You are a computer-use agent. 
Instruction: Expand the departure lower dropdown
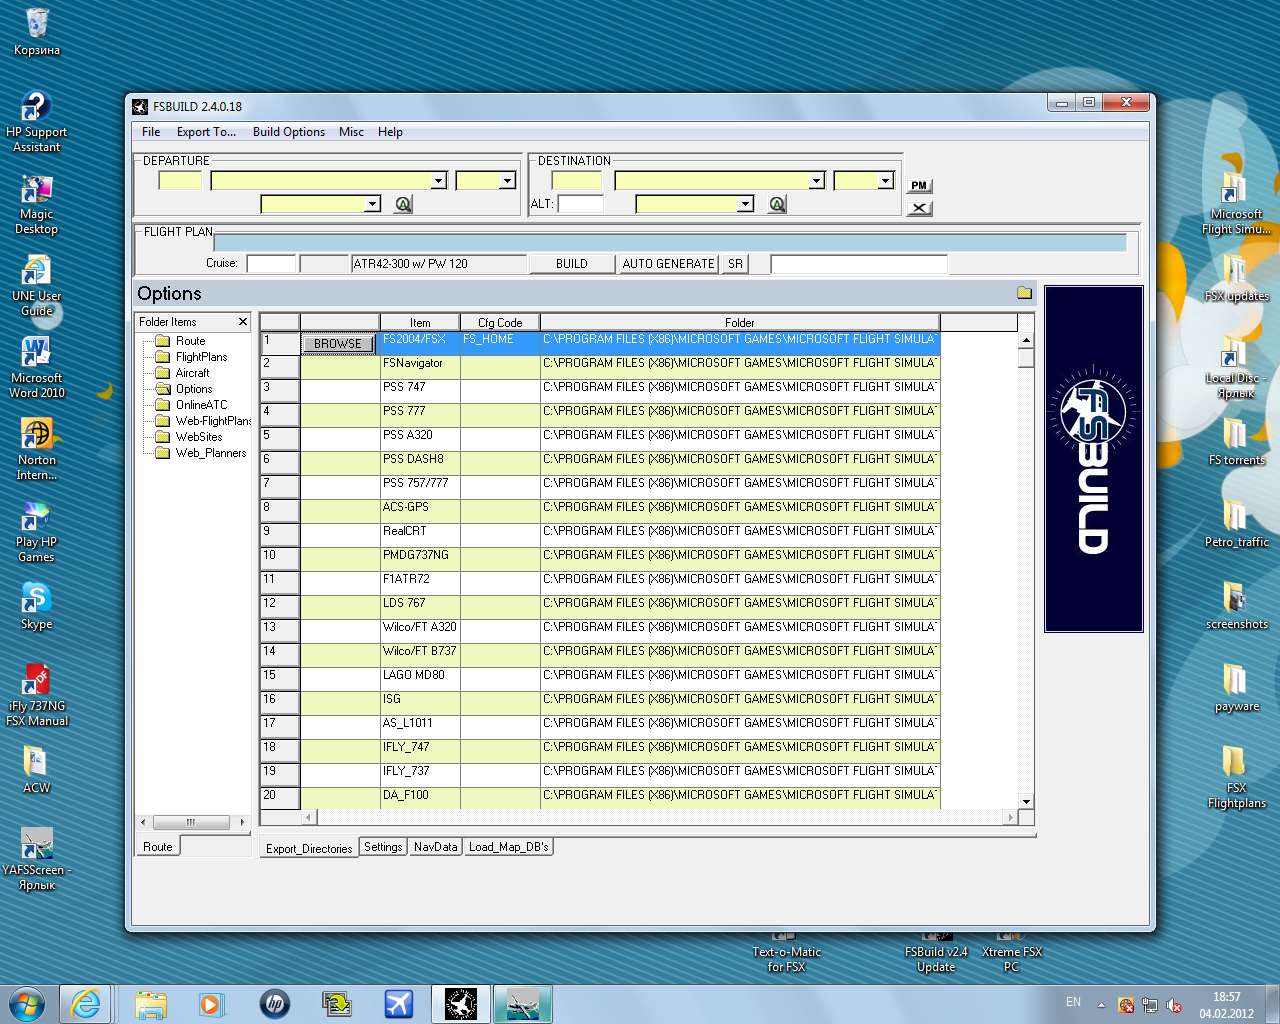372,204
